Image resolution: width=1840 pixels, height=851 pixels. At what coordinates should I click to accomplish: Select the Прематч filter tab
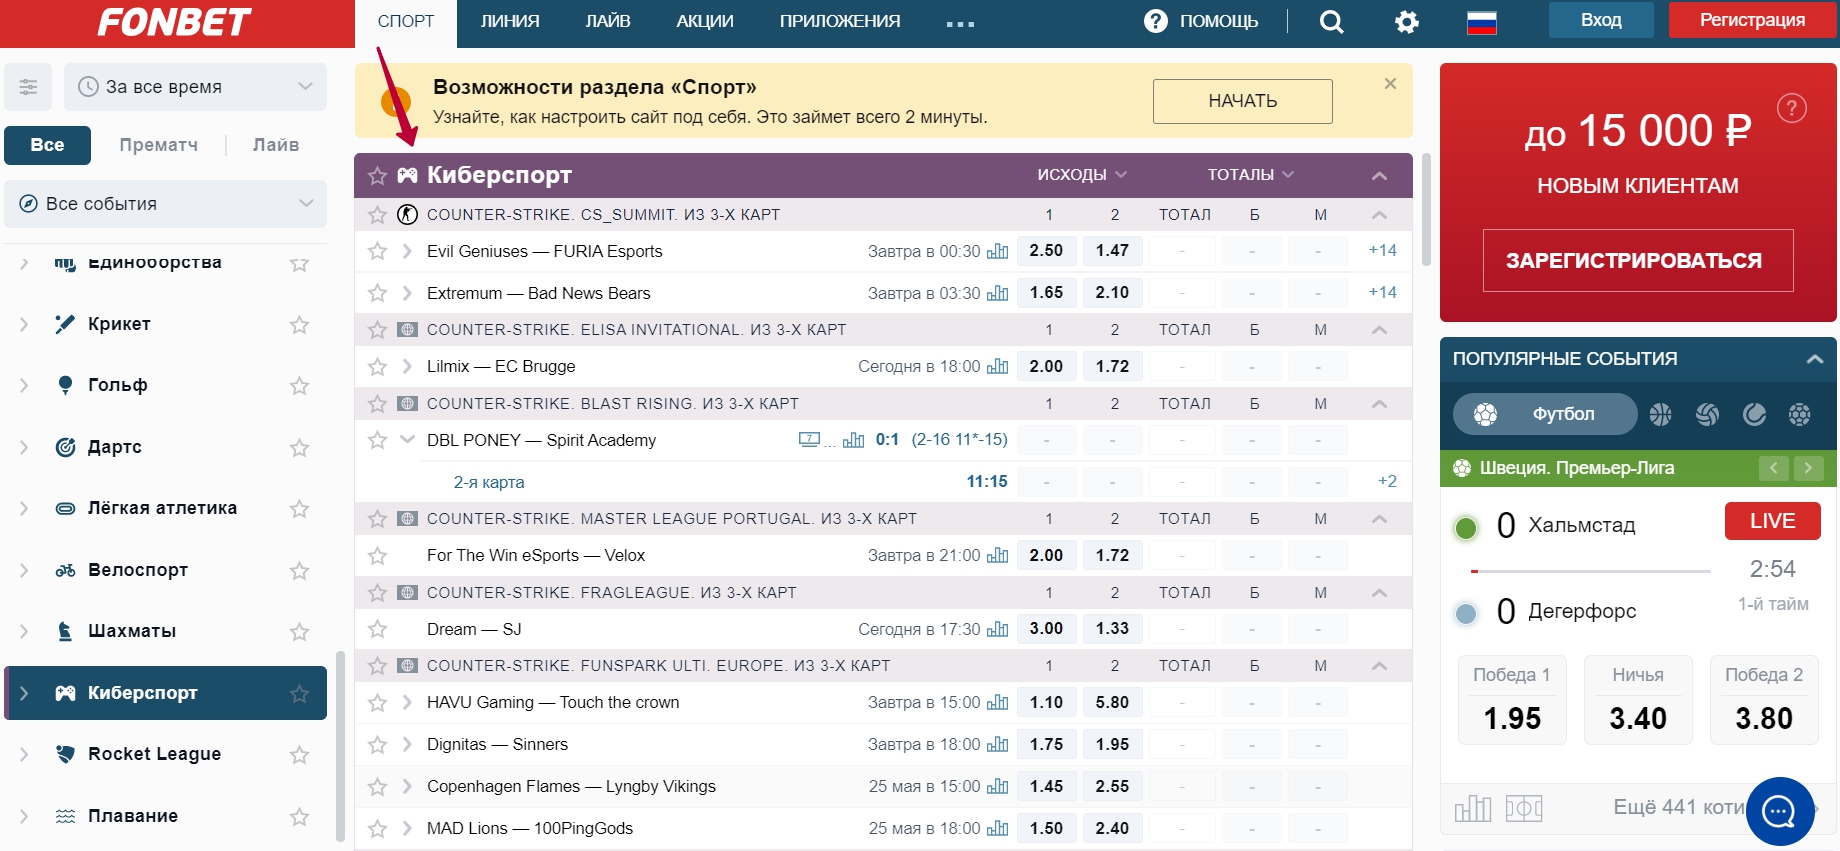pos(158,145)
